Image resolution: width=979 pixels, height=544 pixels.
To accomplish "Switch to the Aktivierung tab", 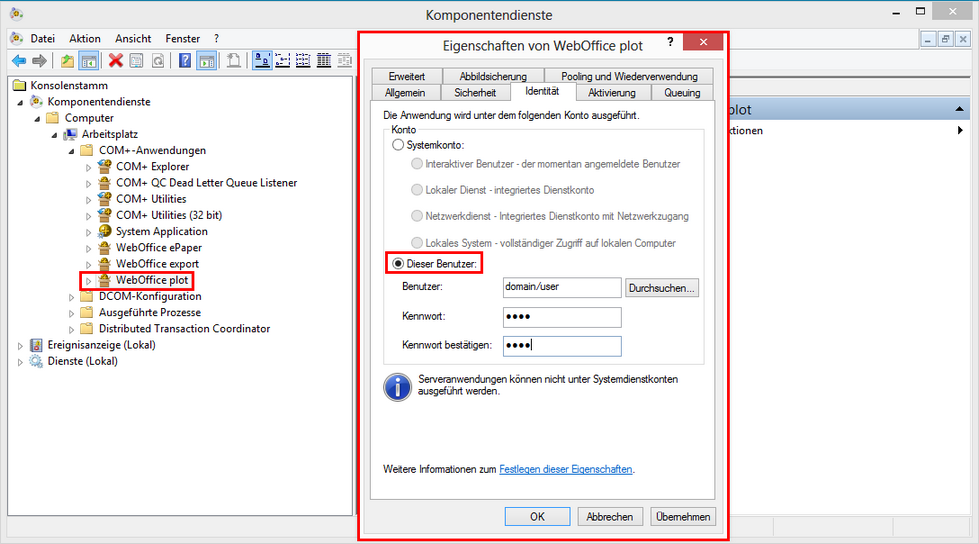I will [x=612, y=92].
